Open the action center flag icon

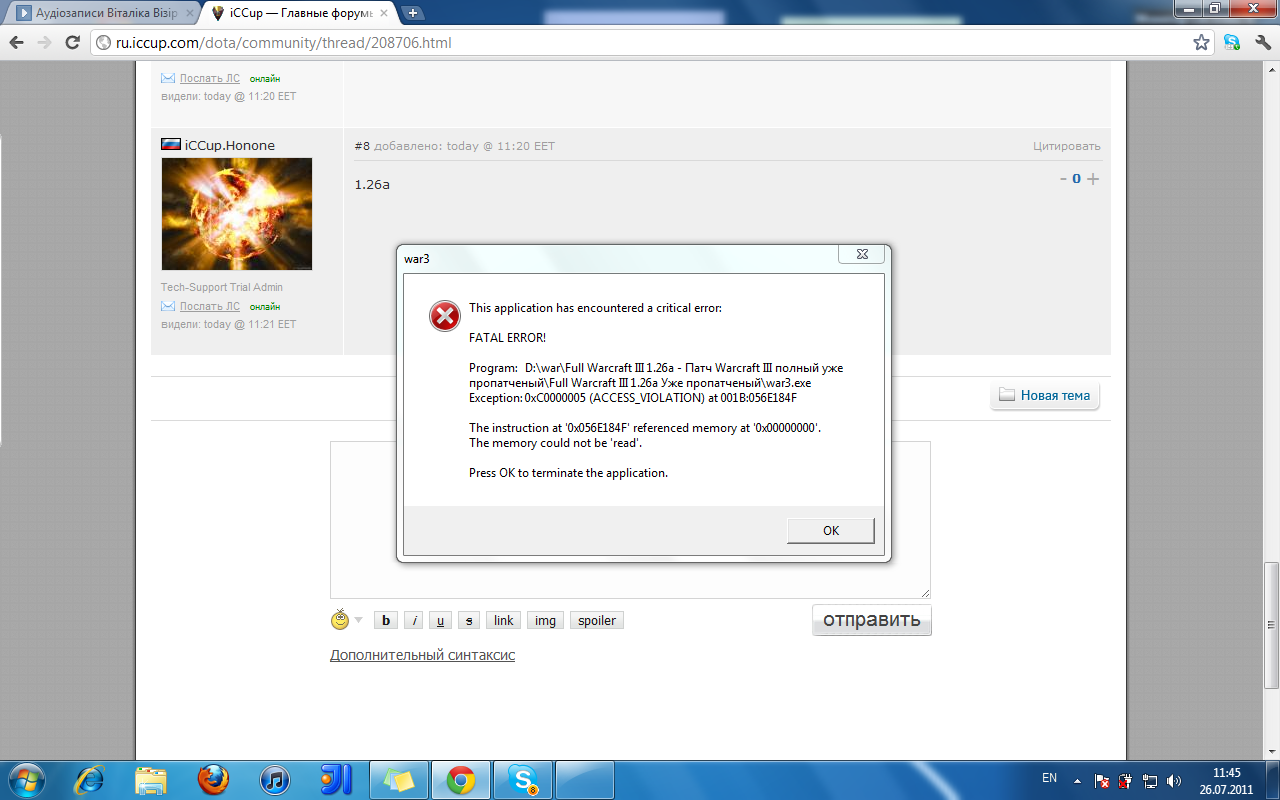[x=1102, y=780]
